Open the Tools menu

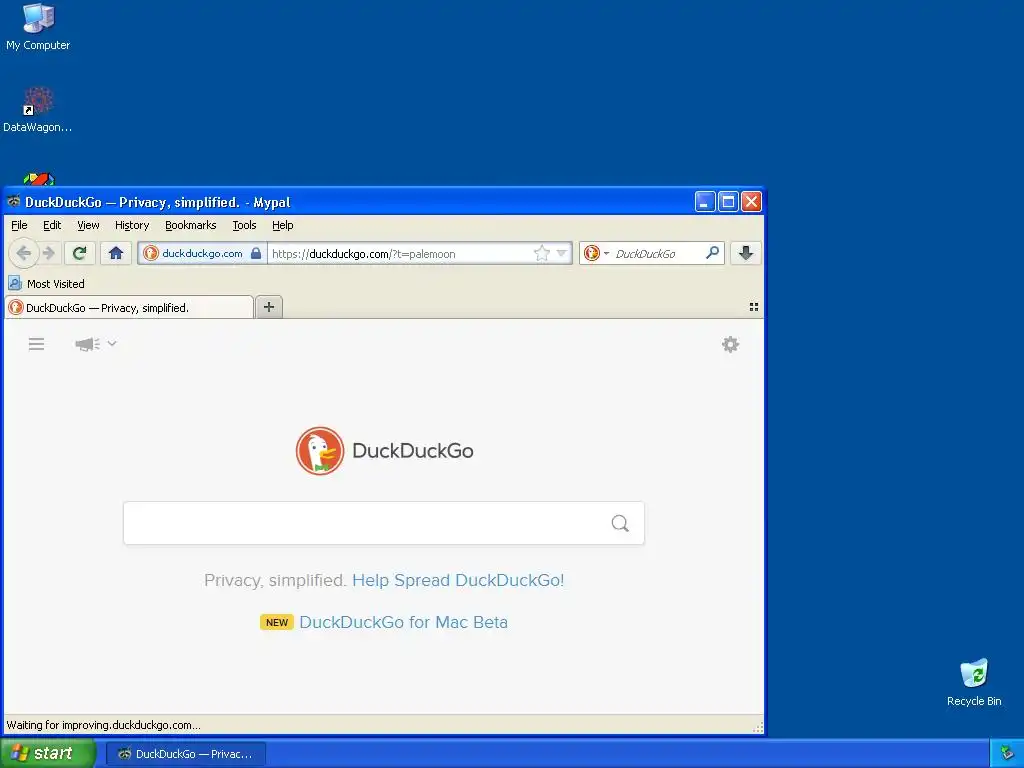(x=244, y=225)
